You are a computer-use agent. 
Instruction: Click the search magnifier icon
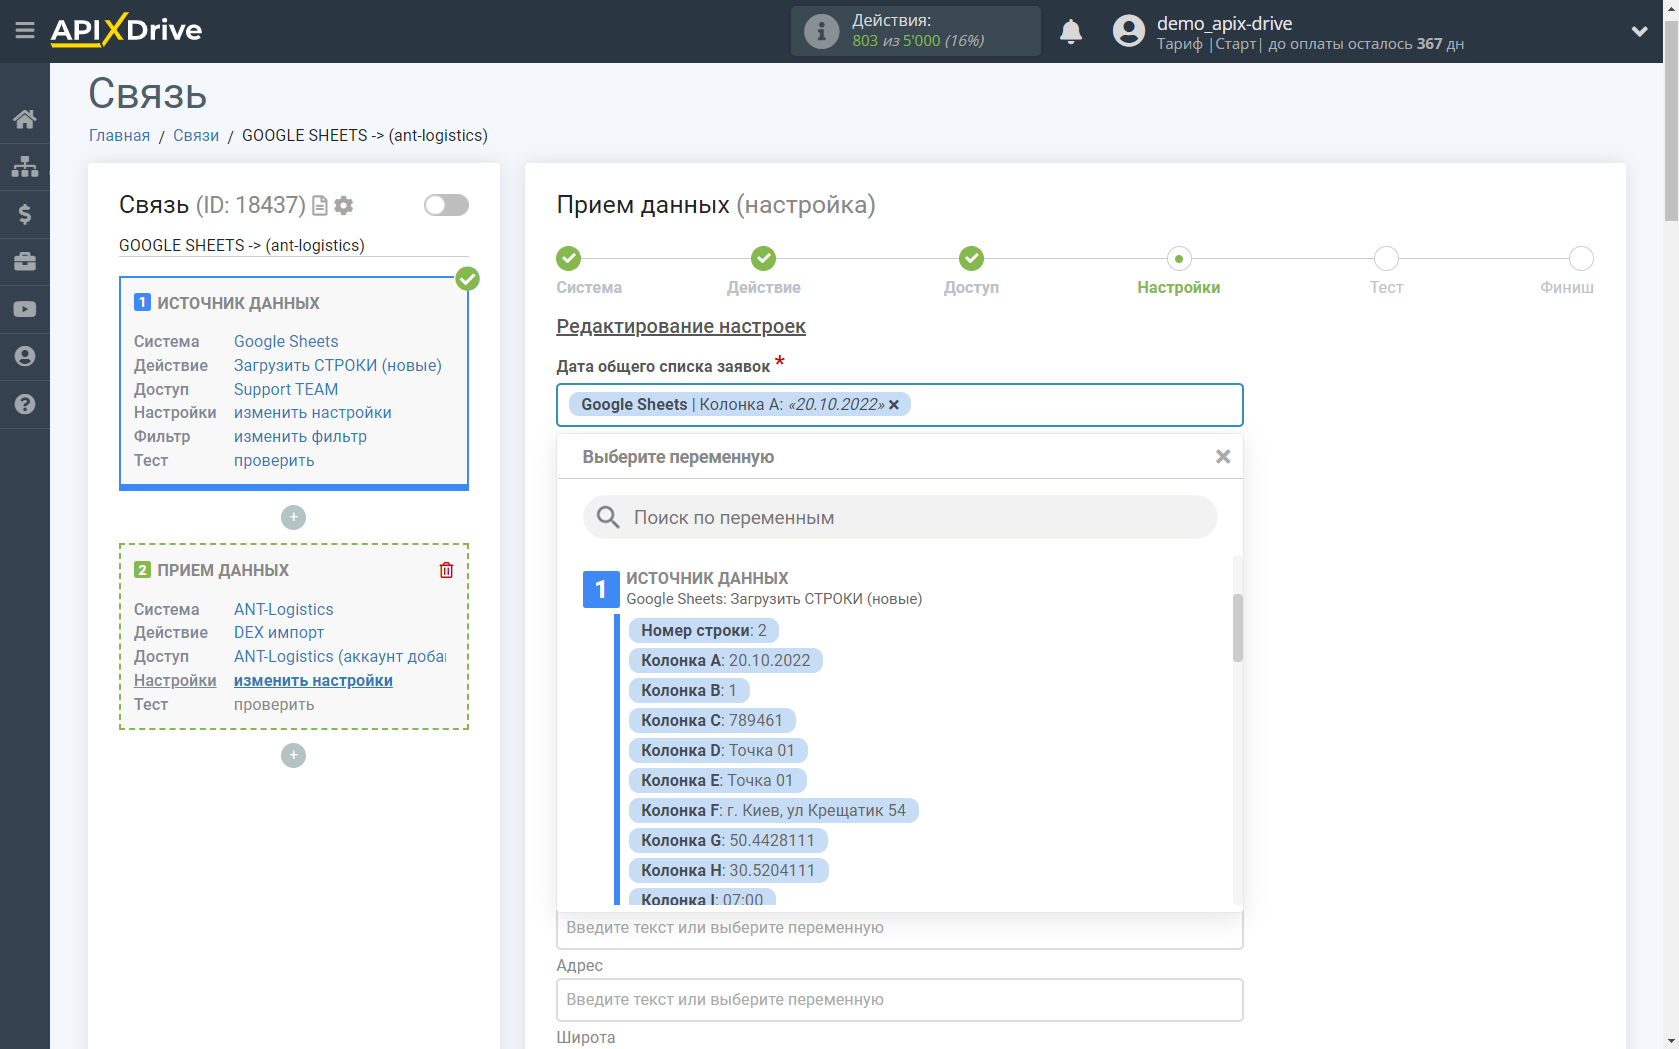pyautogui.click(x=608, y=518)
